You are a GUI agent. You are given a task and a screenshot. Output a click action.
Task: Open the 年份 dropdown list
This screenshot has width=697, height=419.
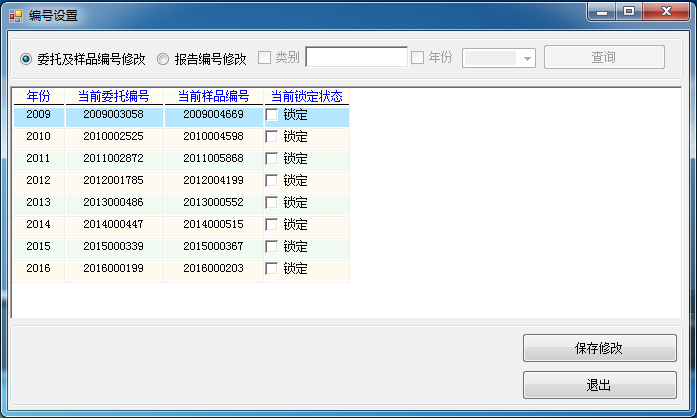[528, 58]
